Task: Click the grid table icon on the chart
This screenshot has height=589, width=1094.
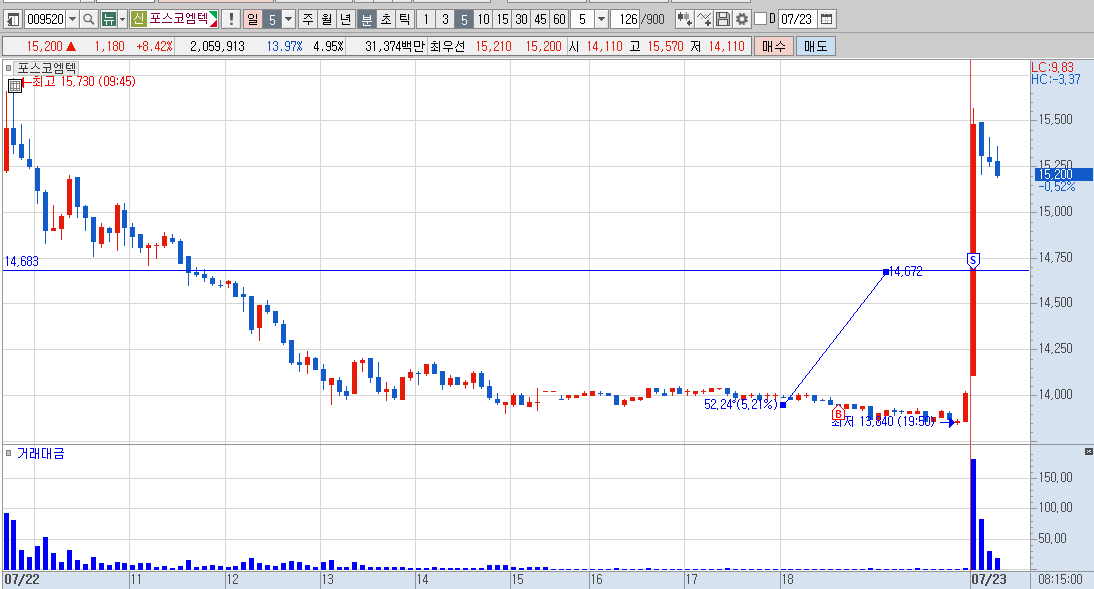Action: coord(15,86)
